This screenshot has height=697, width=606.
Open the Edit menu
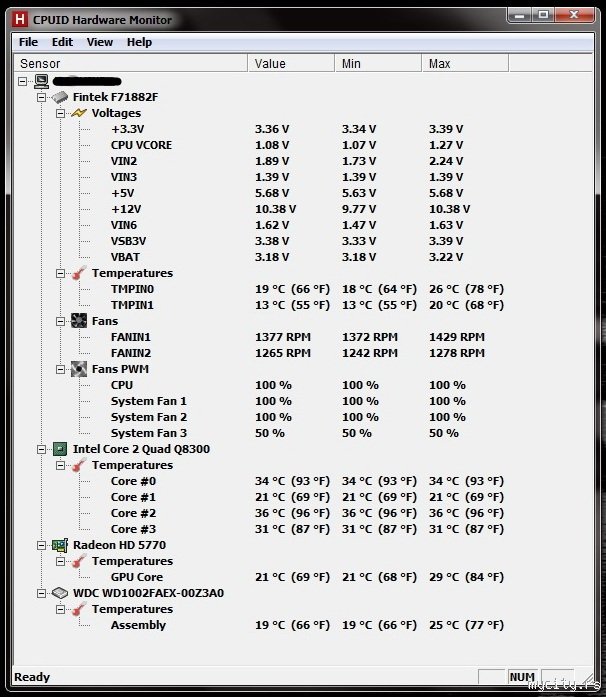pyautogui.click(x=62, y=42)
